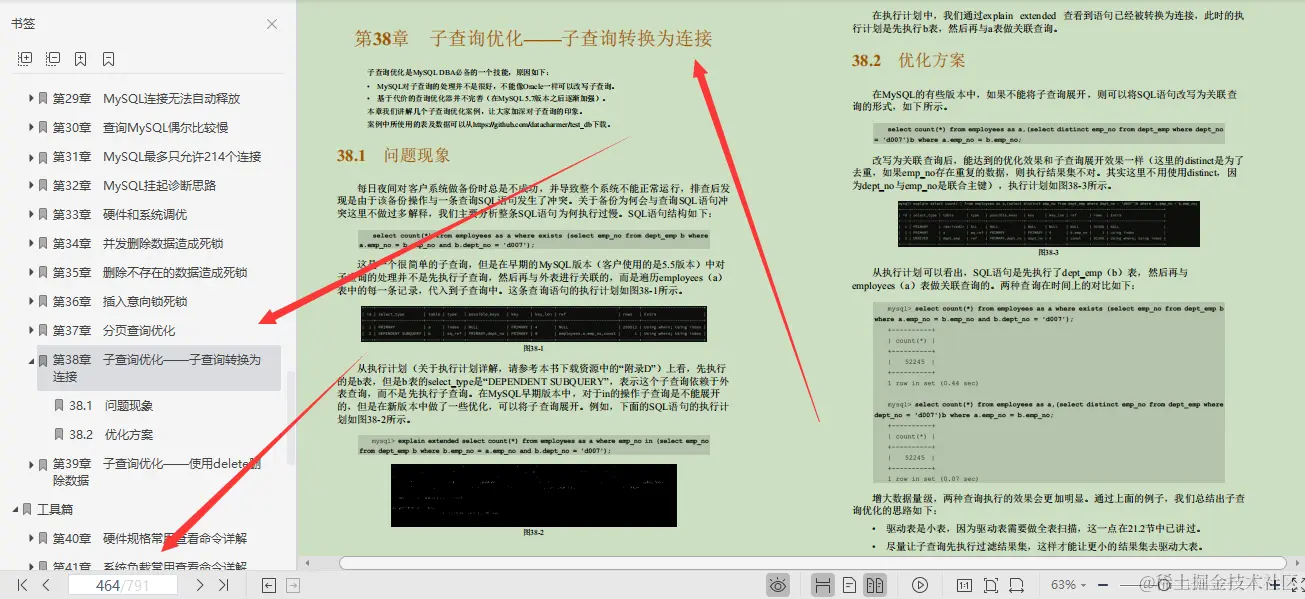Select single page view mode
Viewport: 1305px width, 599px height.
point(848,585)
